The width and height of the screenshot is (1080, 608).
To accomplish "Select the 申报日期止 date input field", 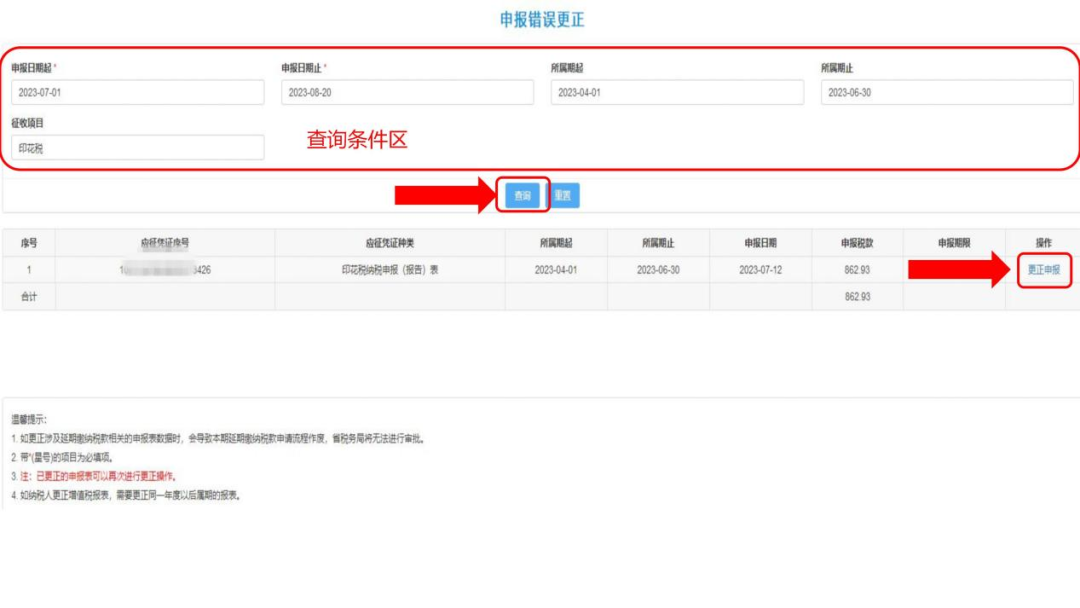I will tap(407, 93).
